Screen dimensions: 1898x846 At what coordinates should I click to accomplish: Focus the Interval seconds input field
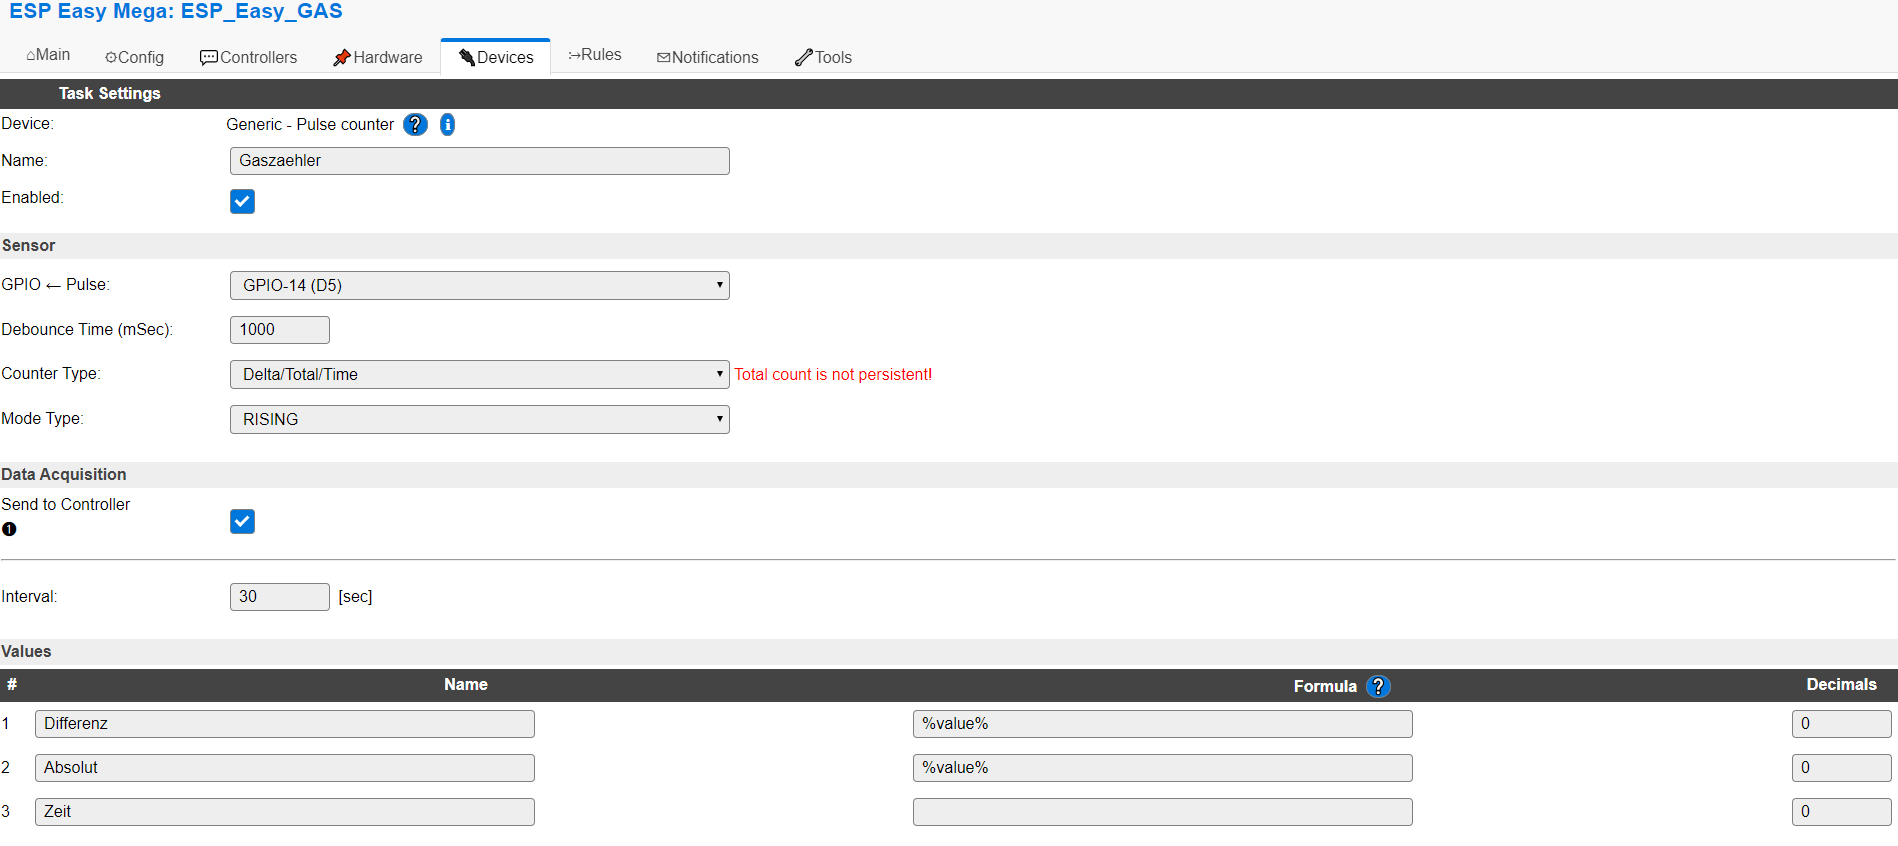click(x=279, y=597)
